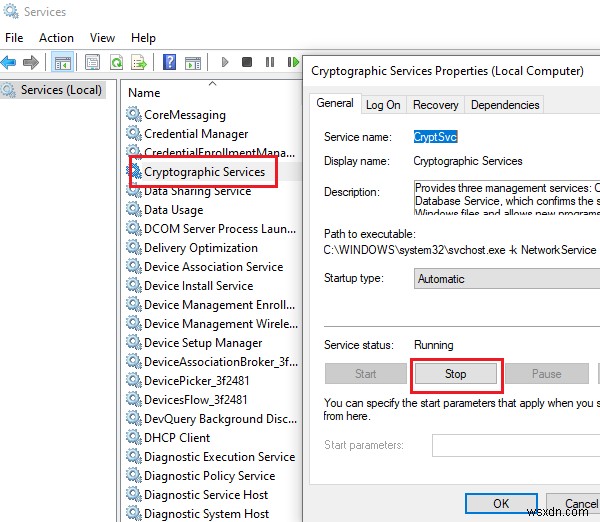Click the gear icon beside DevicesFlow_3f2481
The image size is (600, 522).
(134, 400)
